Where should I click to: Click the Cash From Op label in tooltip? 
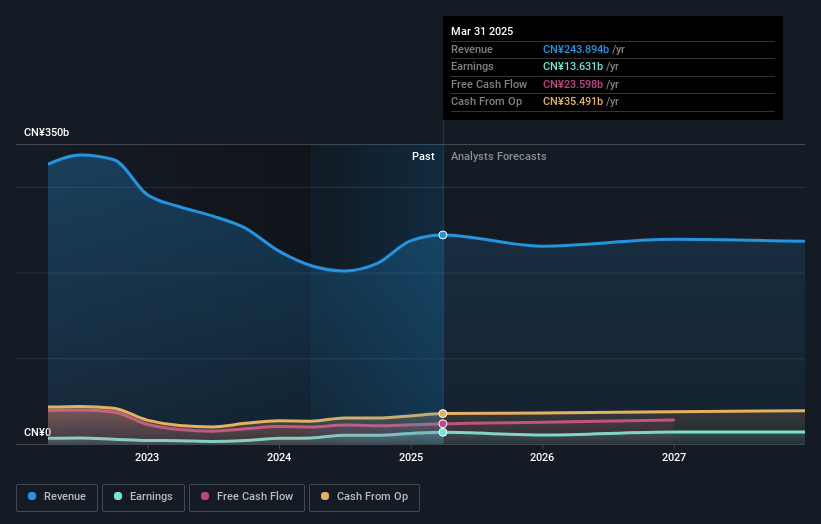pos(486,102)
